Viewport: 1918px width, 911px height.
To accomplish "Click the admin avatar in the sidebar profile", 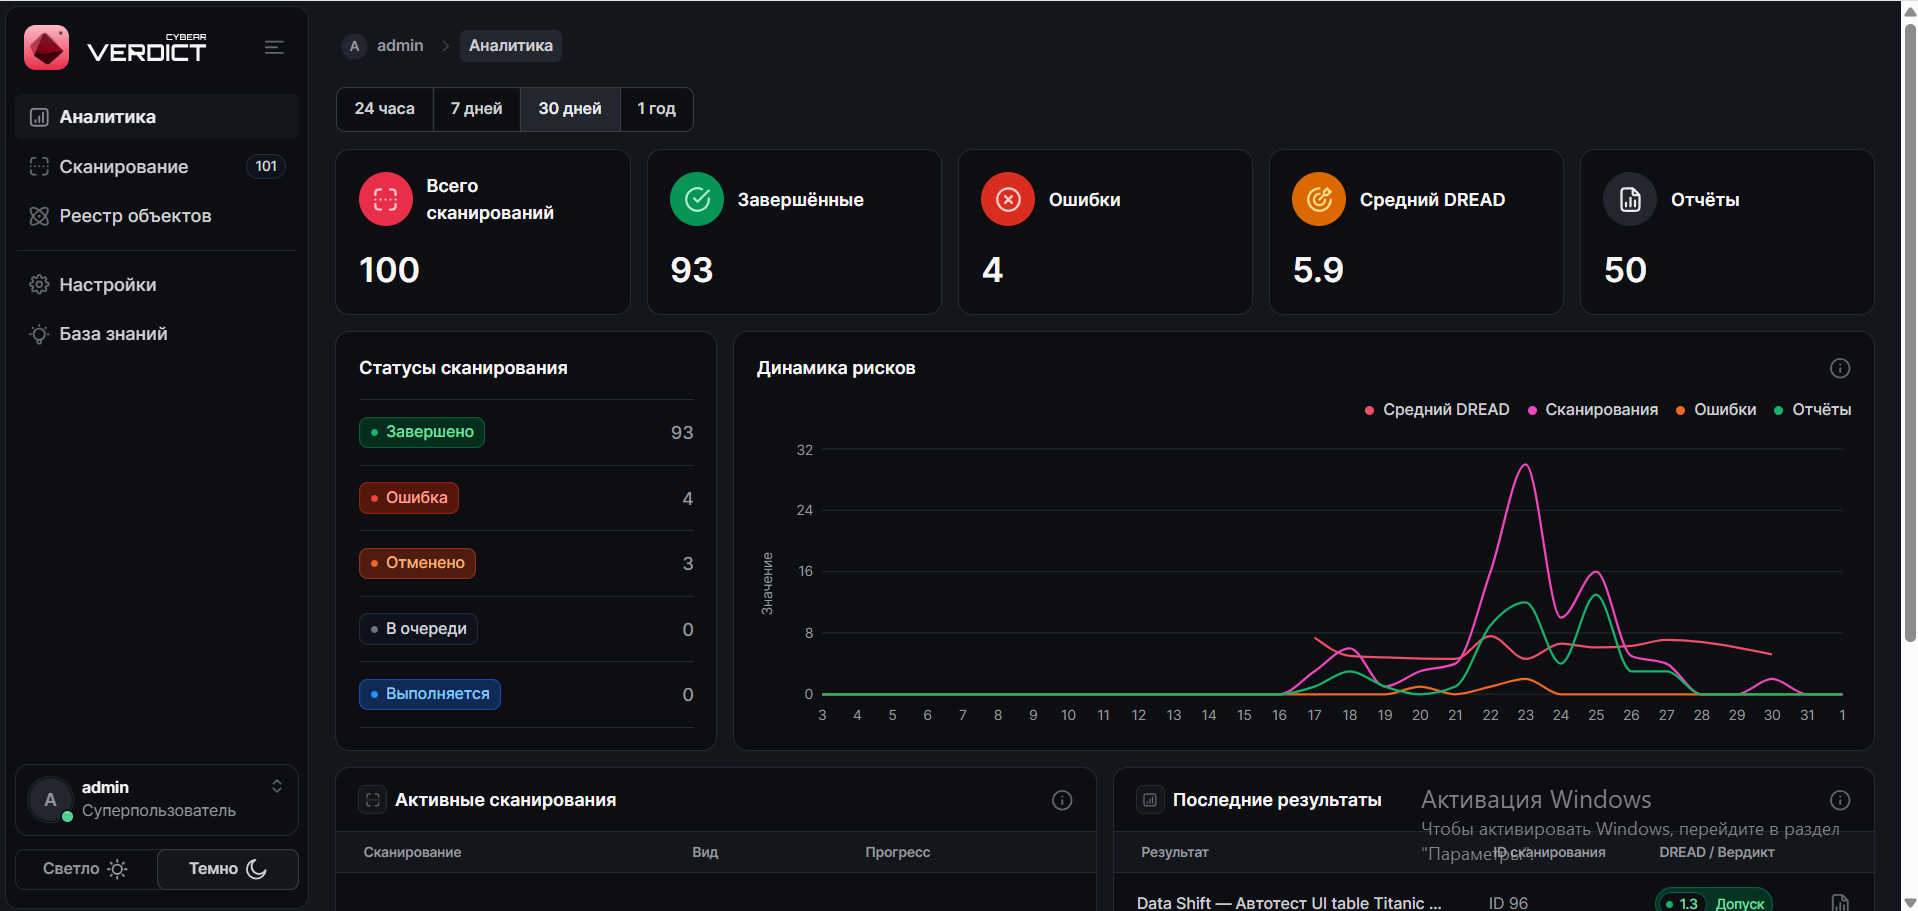I will [x=50, y=800].
